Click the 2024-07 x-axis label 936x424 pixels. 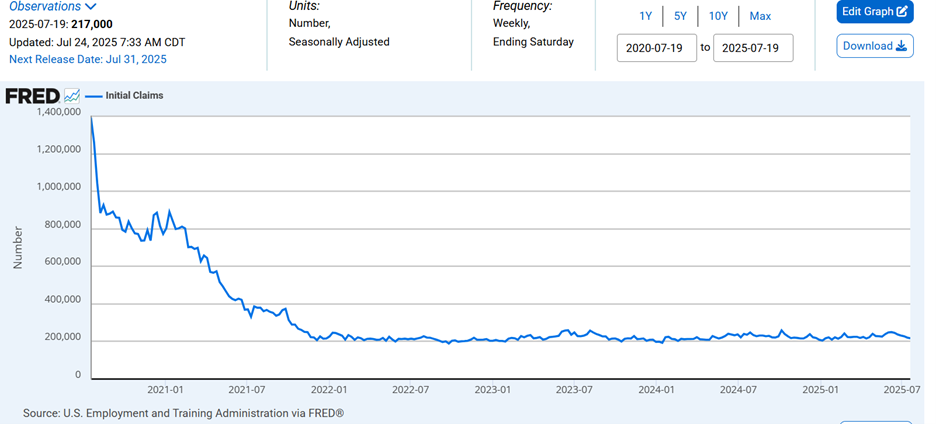point(738,390)
